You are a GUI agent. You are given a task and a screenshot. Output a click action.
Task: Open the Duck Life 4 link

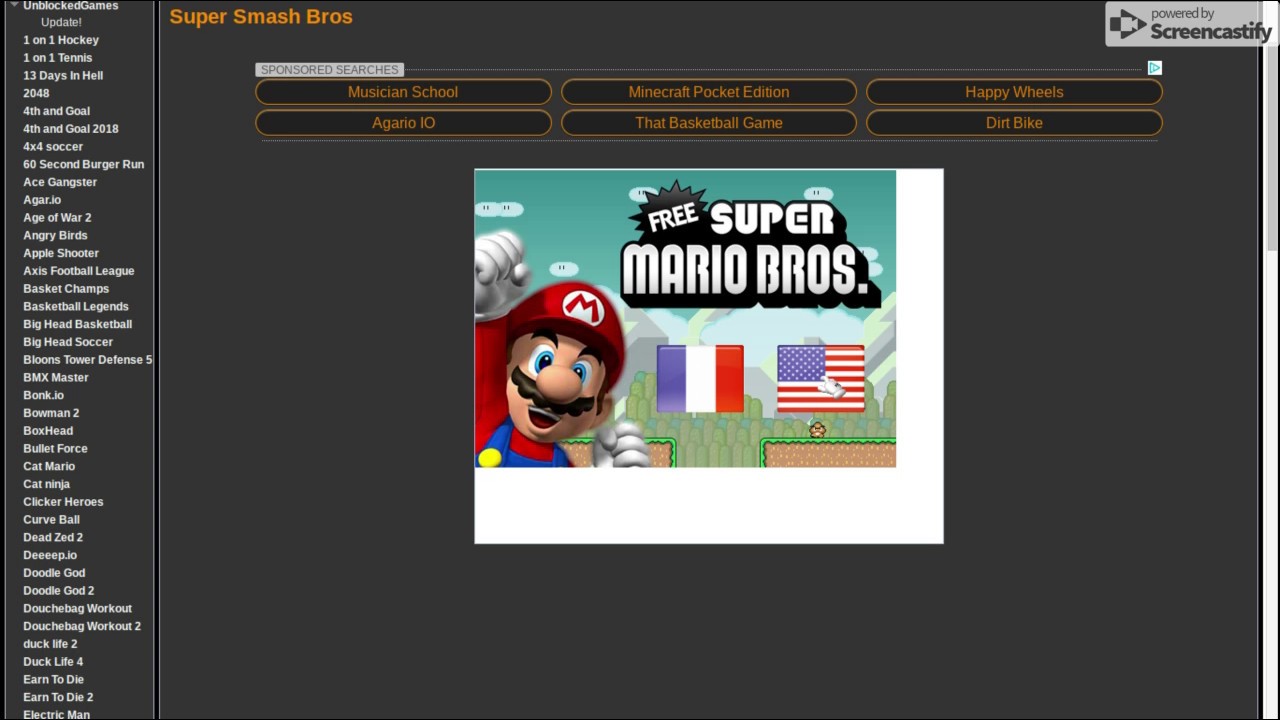click(x=53, y=662)
